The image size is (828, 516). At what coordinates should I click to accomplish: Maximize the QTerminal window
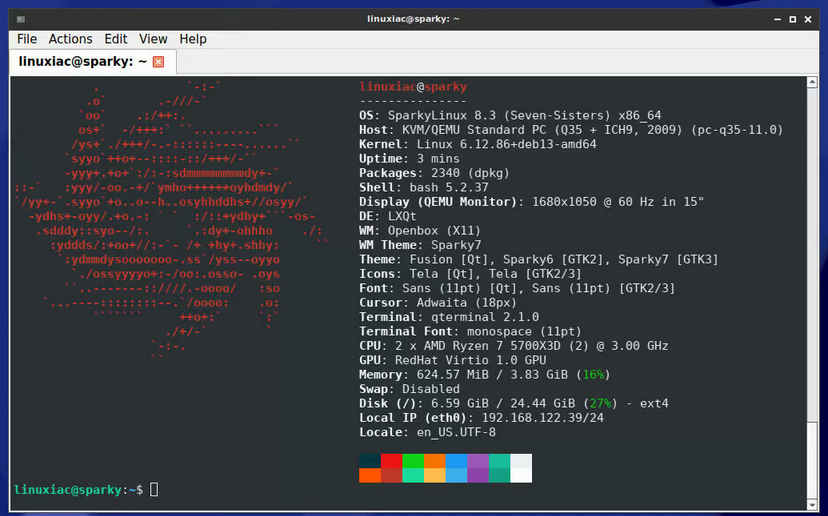(793, 20)
